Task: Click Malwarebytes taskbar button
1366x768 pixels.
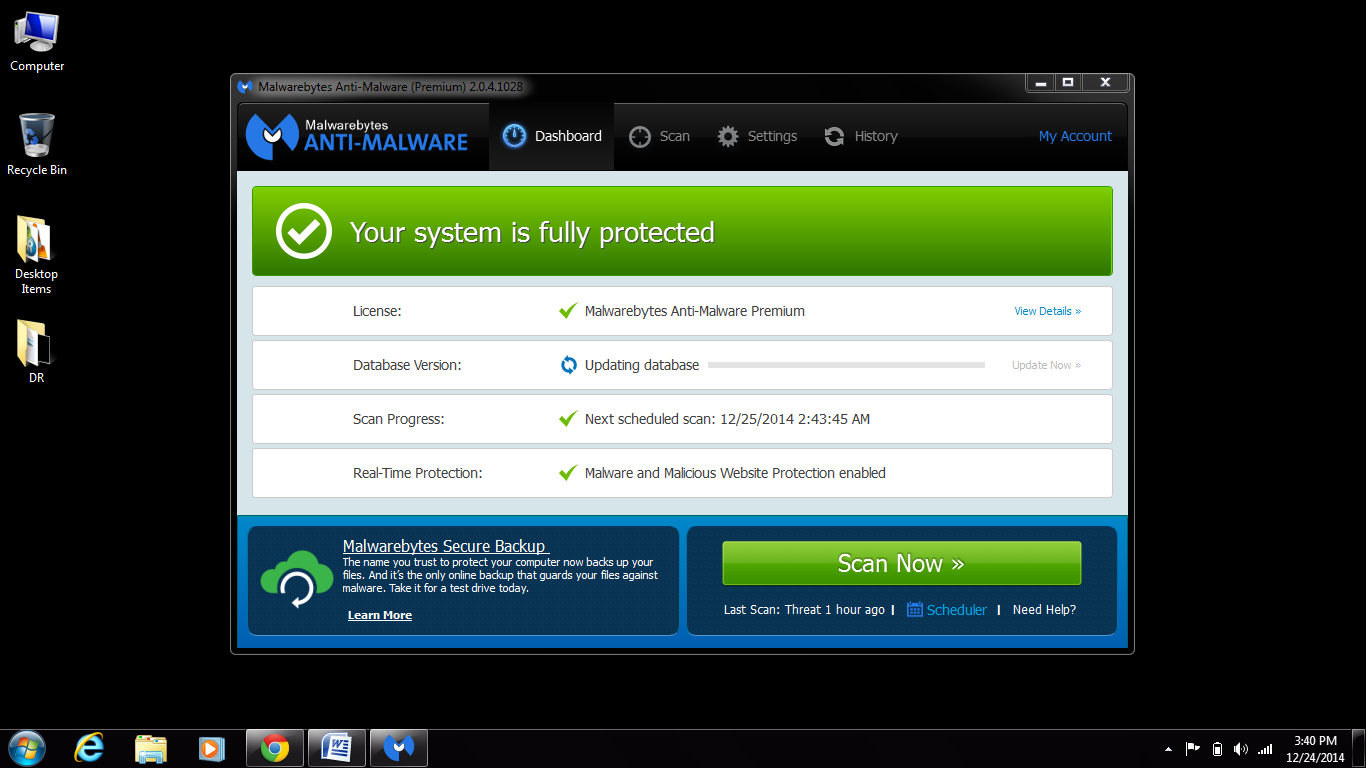Action: click(399, 748)
